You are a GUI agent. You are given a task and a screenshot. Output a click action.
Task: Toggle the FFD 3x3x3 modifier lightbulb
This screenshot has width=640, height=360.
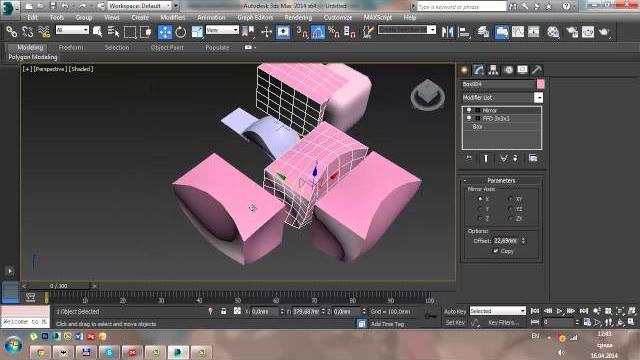[469, 118]
